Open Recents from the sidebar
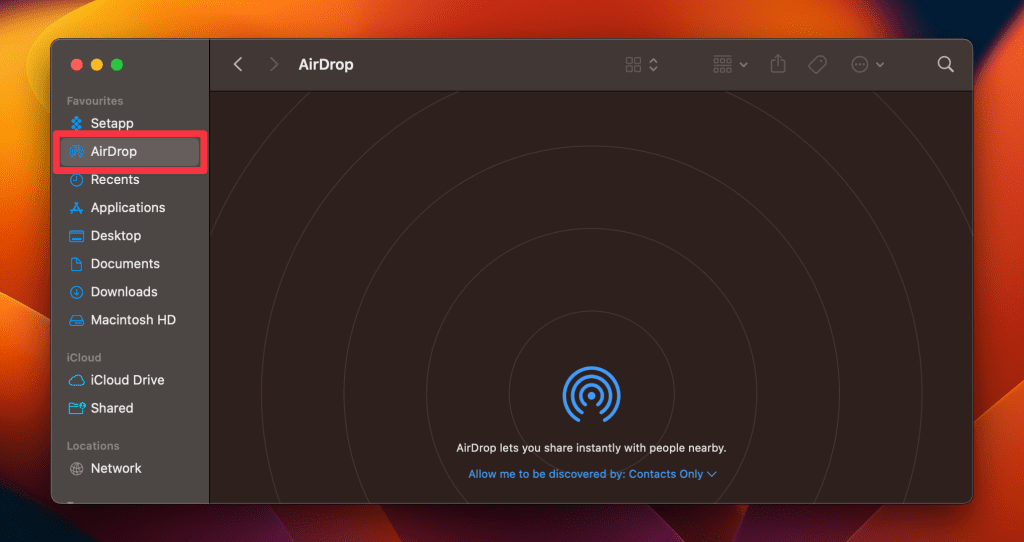The width and height of the screenshot is (1024, 542). [x=114, y=180]
